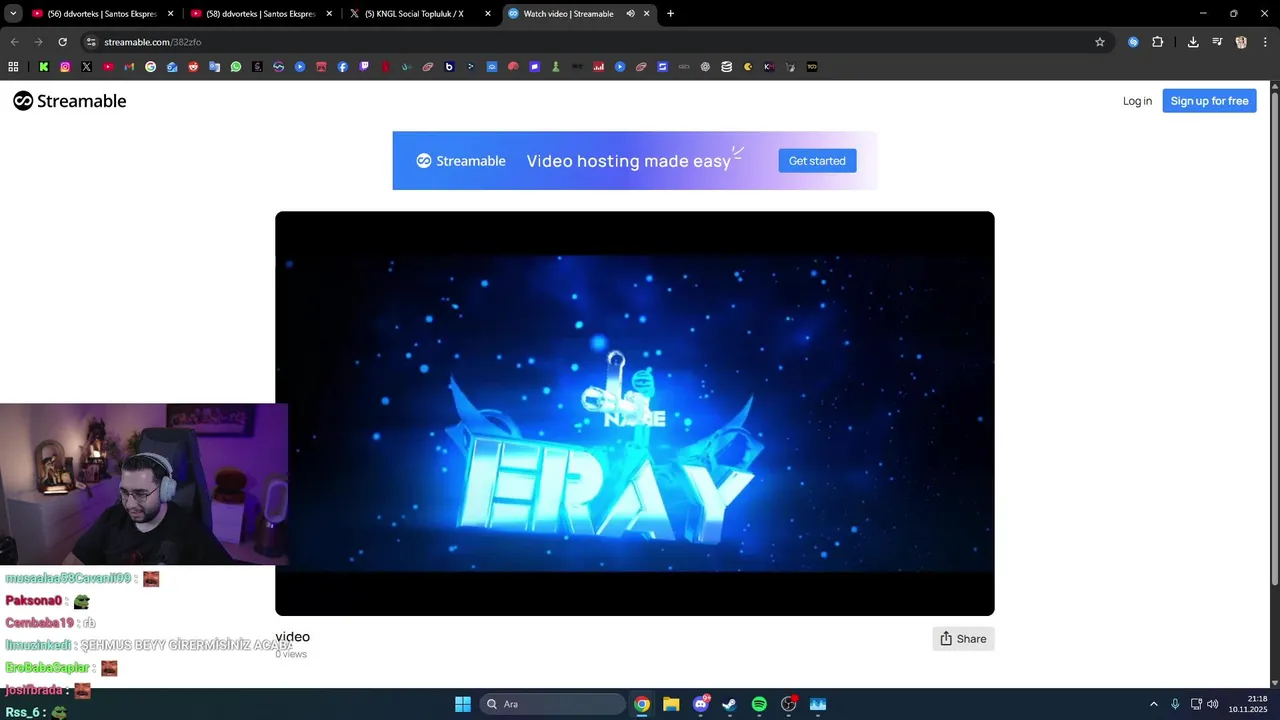This screenshot has height=720, width=1280.
Task: Show hidden system tray icons
Action: pyautogui.click(x=1153, y=704)
